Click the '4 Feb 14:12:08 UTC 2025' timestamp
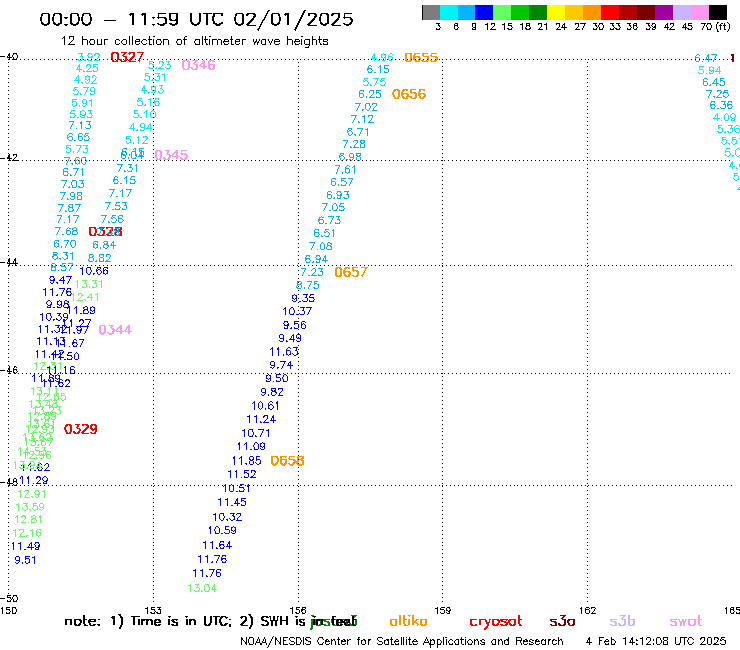This screenshot has height=650, width=740. [x=656, y=642]
